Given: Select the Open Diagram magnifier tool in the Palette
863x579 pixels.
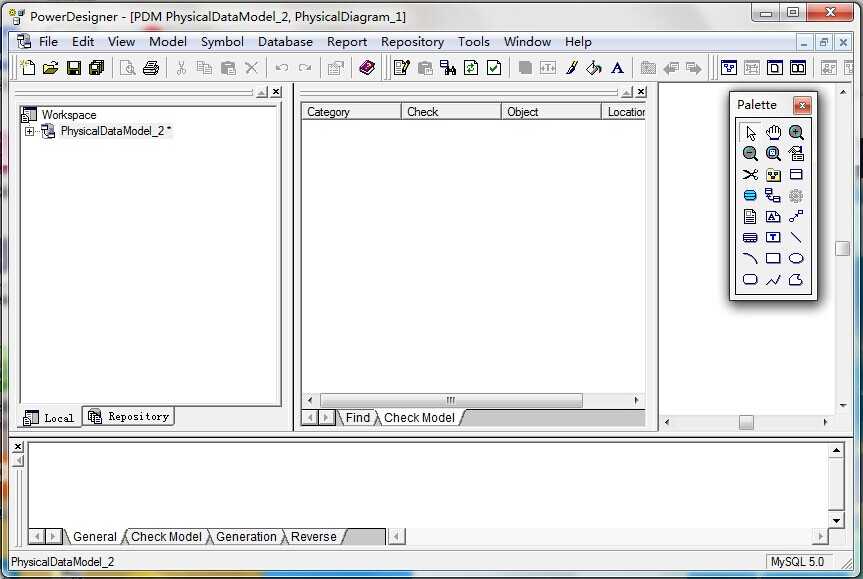Looking at the screenshot, I should click(773, 154).
